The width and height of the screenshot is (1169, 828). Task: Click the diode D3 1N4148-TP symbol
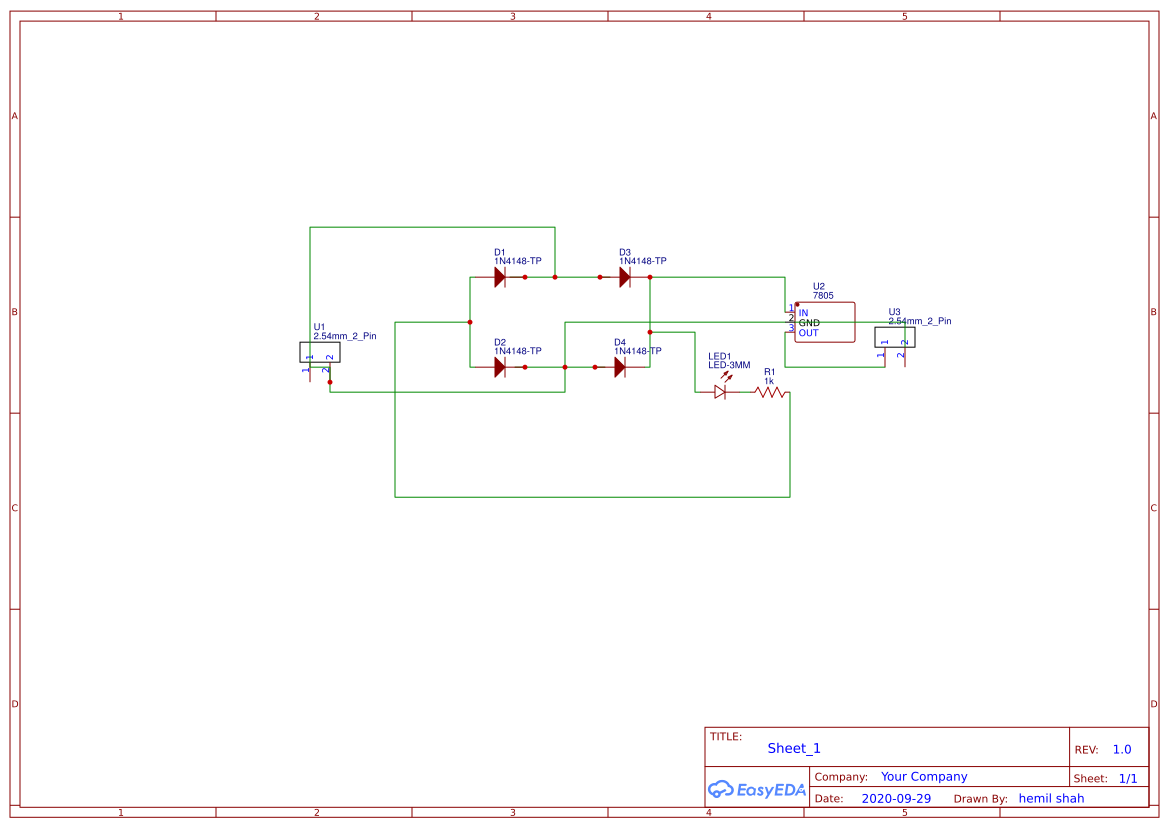(x=625, y=276)
